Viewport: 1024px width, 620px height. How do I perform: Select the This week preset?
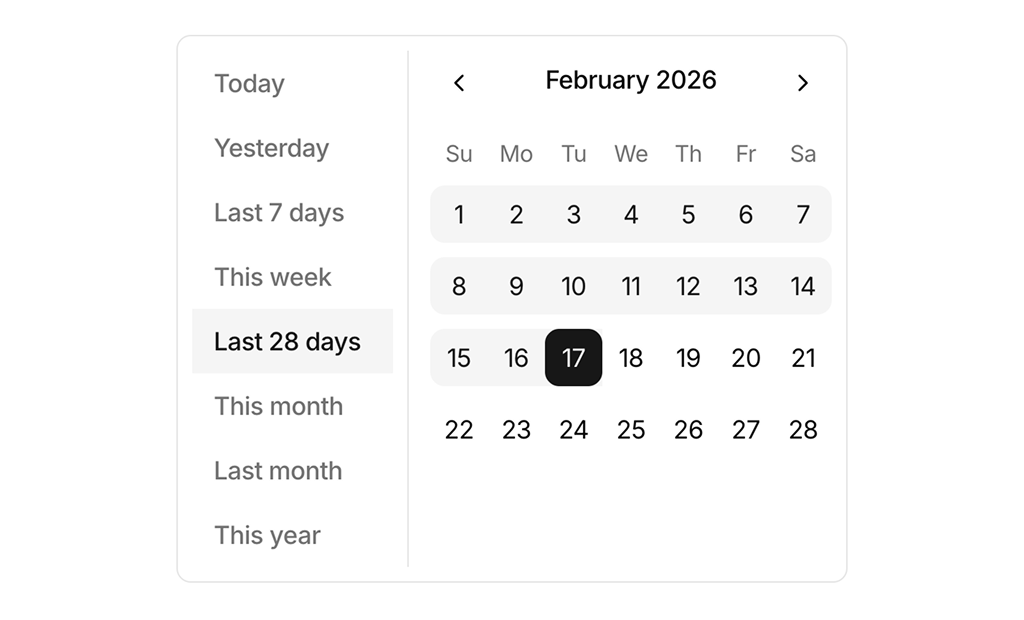[272, 277]
